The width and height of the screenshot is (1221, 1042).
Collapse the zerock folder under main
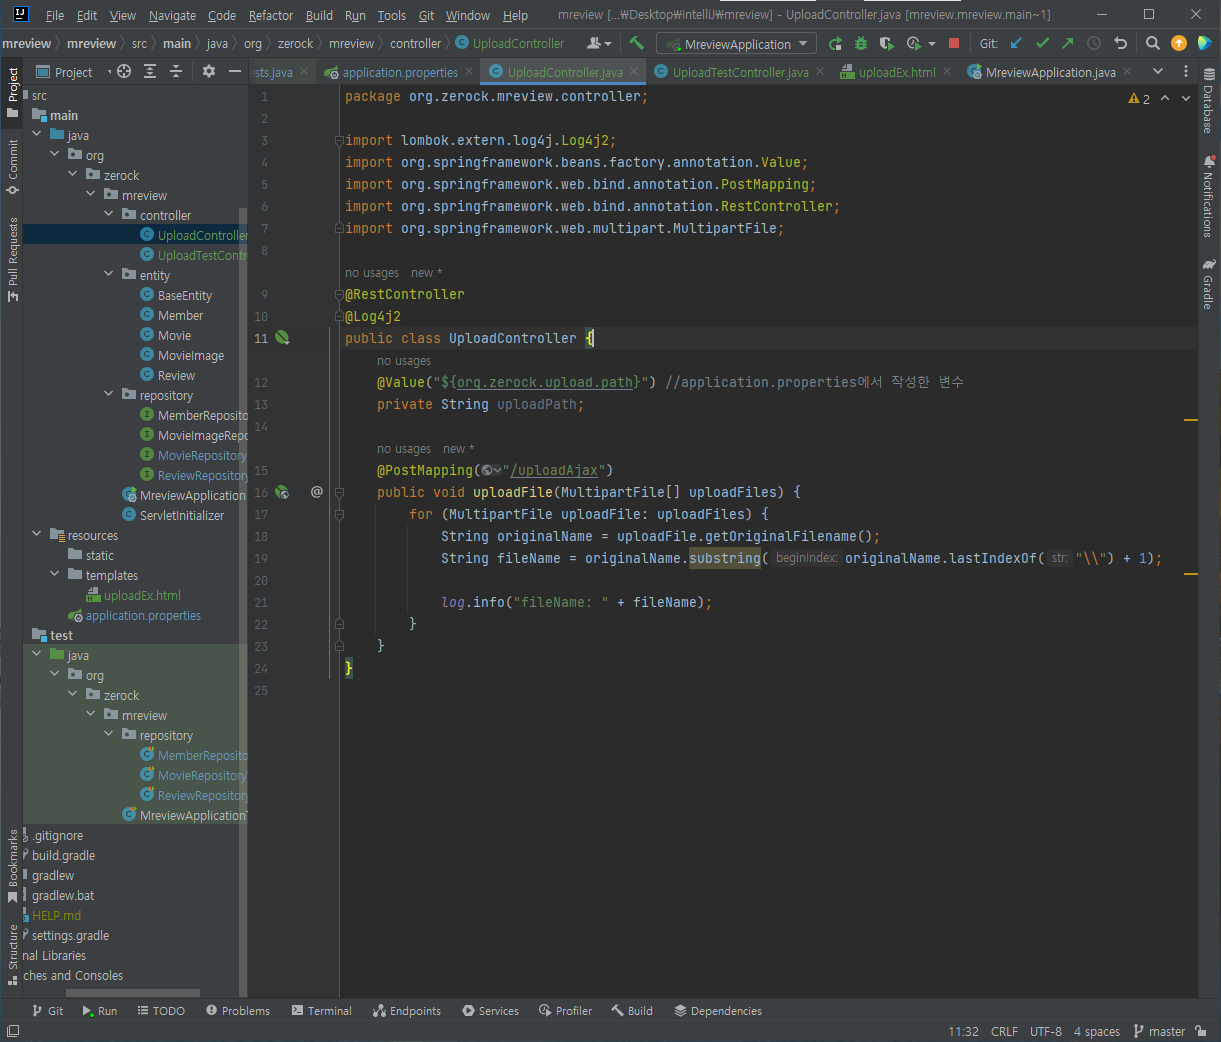coord(73,174)
